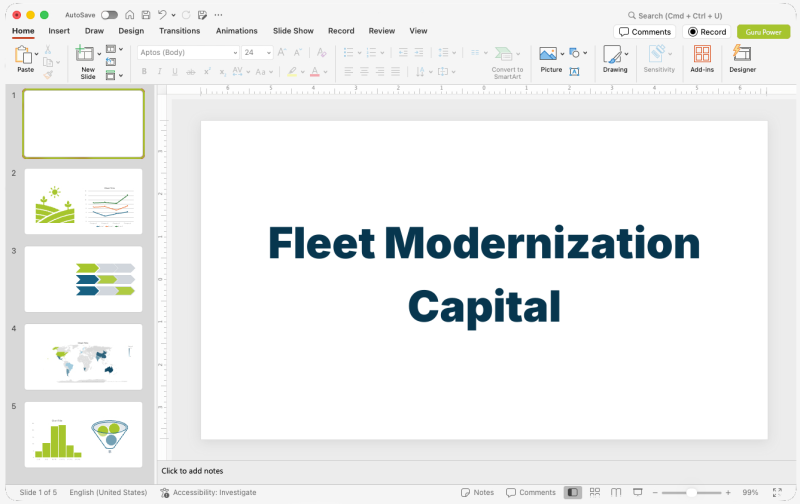This screenshot has width=800, height=504.
Task: Select slide 3 thumbnail with chevron arrows
Action: pyautogui.click(x=84, y=279)
